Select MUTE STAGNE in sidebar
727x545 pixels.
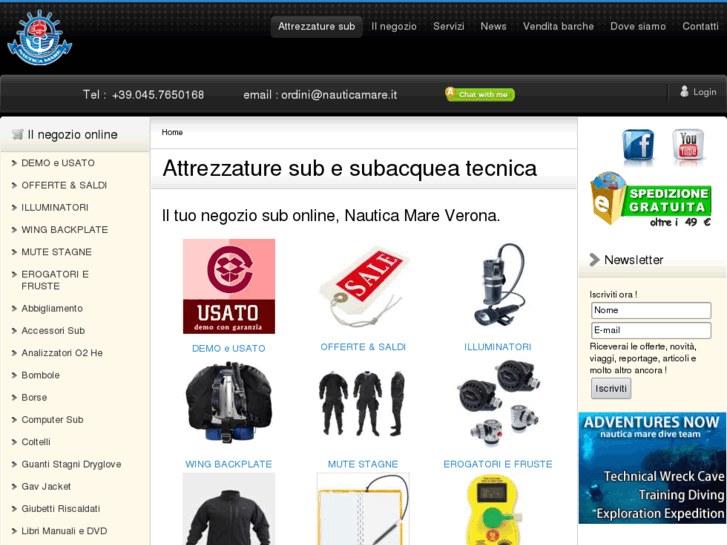[x=57, y=252]
